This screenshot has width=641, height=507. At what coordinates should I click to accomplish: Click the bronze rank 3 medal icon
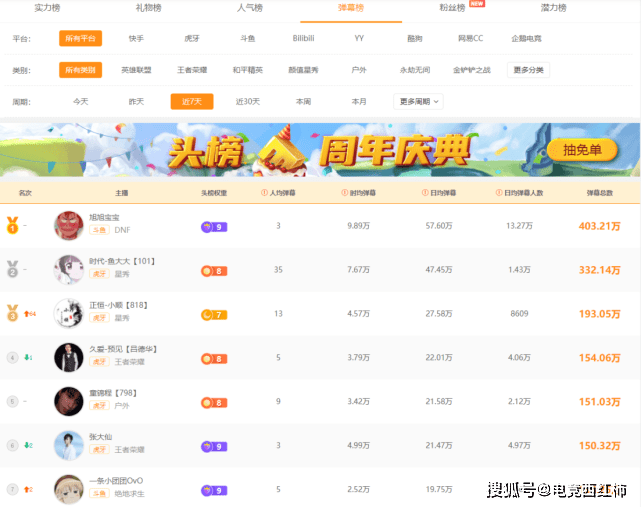(x=13, y=313)
